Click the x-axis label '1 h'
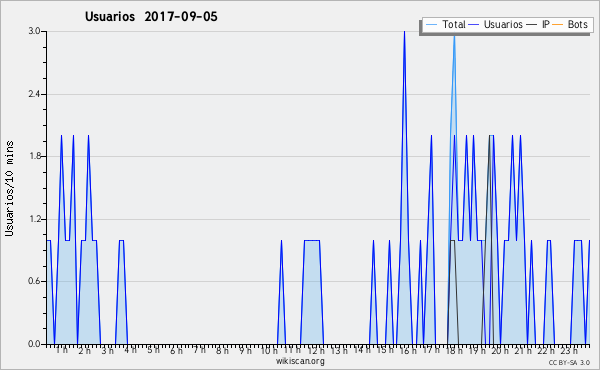The height and width of the screenshot is (370, 600). 62,350
